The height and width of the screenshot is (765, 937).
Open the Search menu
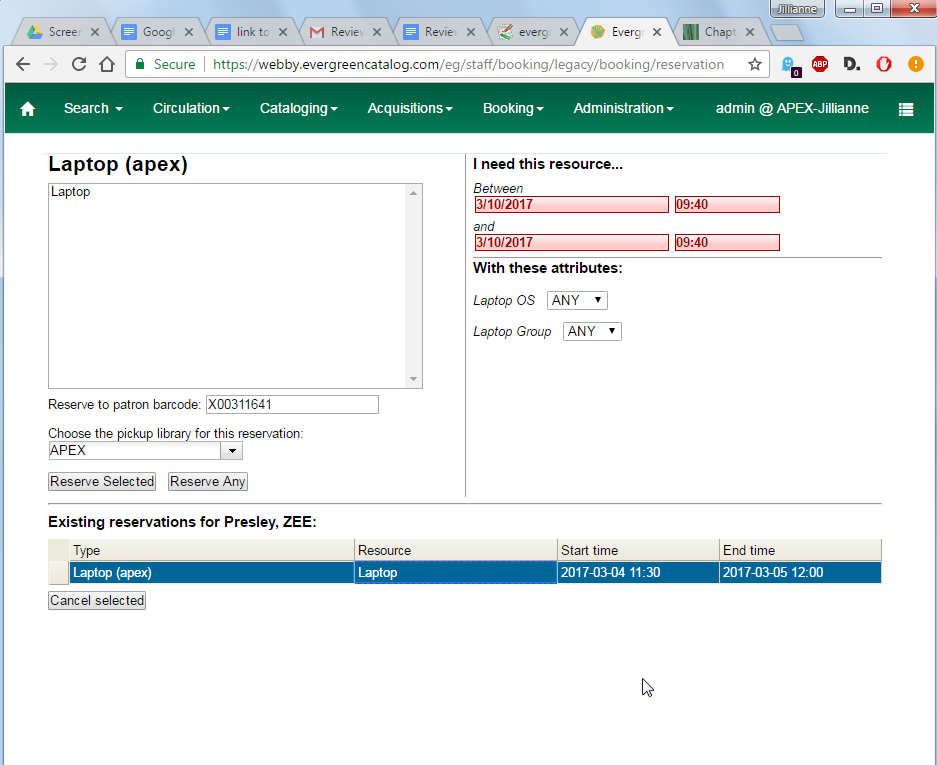point(93,108)
